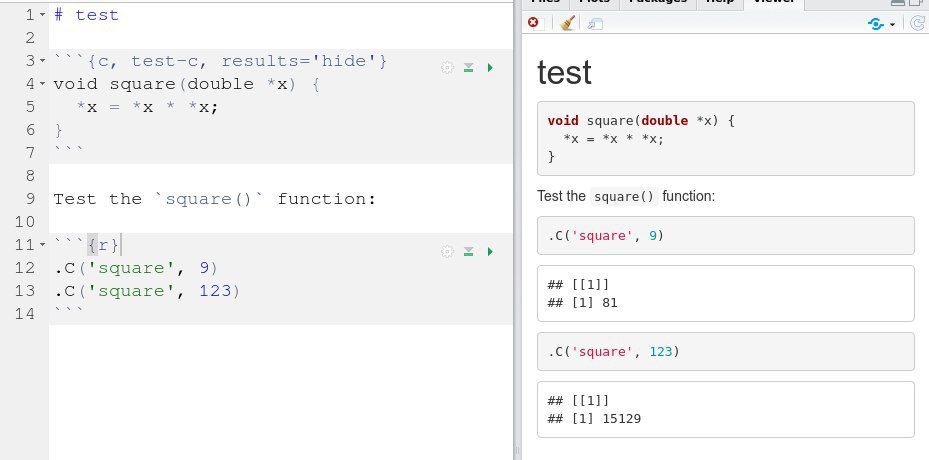Open the publish dropdown arrow
Viewport: 929px width, 460px height.
[x=892, y=25]
